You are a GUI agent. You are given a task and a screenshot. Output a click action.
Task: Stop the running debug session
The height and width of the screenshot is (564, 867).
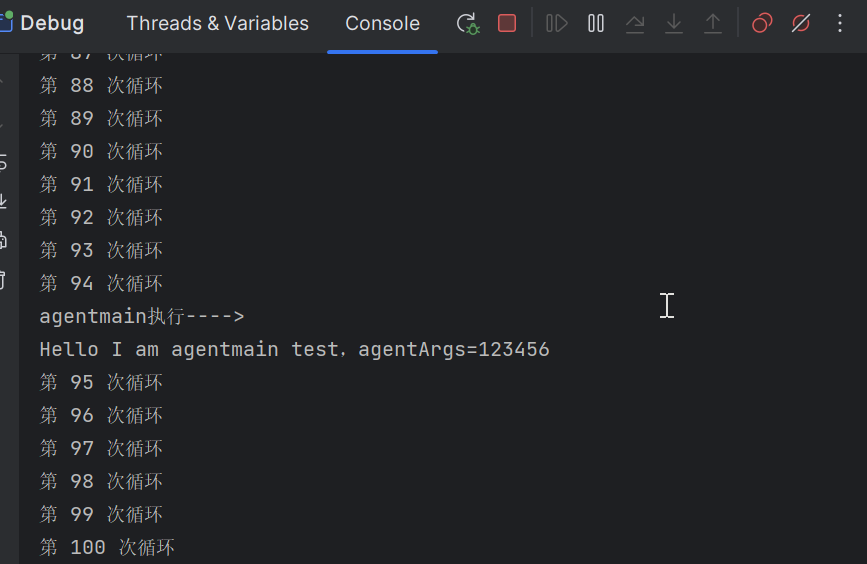pyautogui.click(x=506, y=23)
